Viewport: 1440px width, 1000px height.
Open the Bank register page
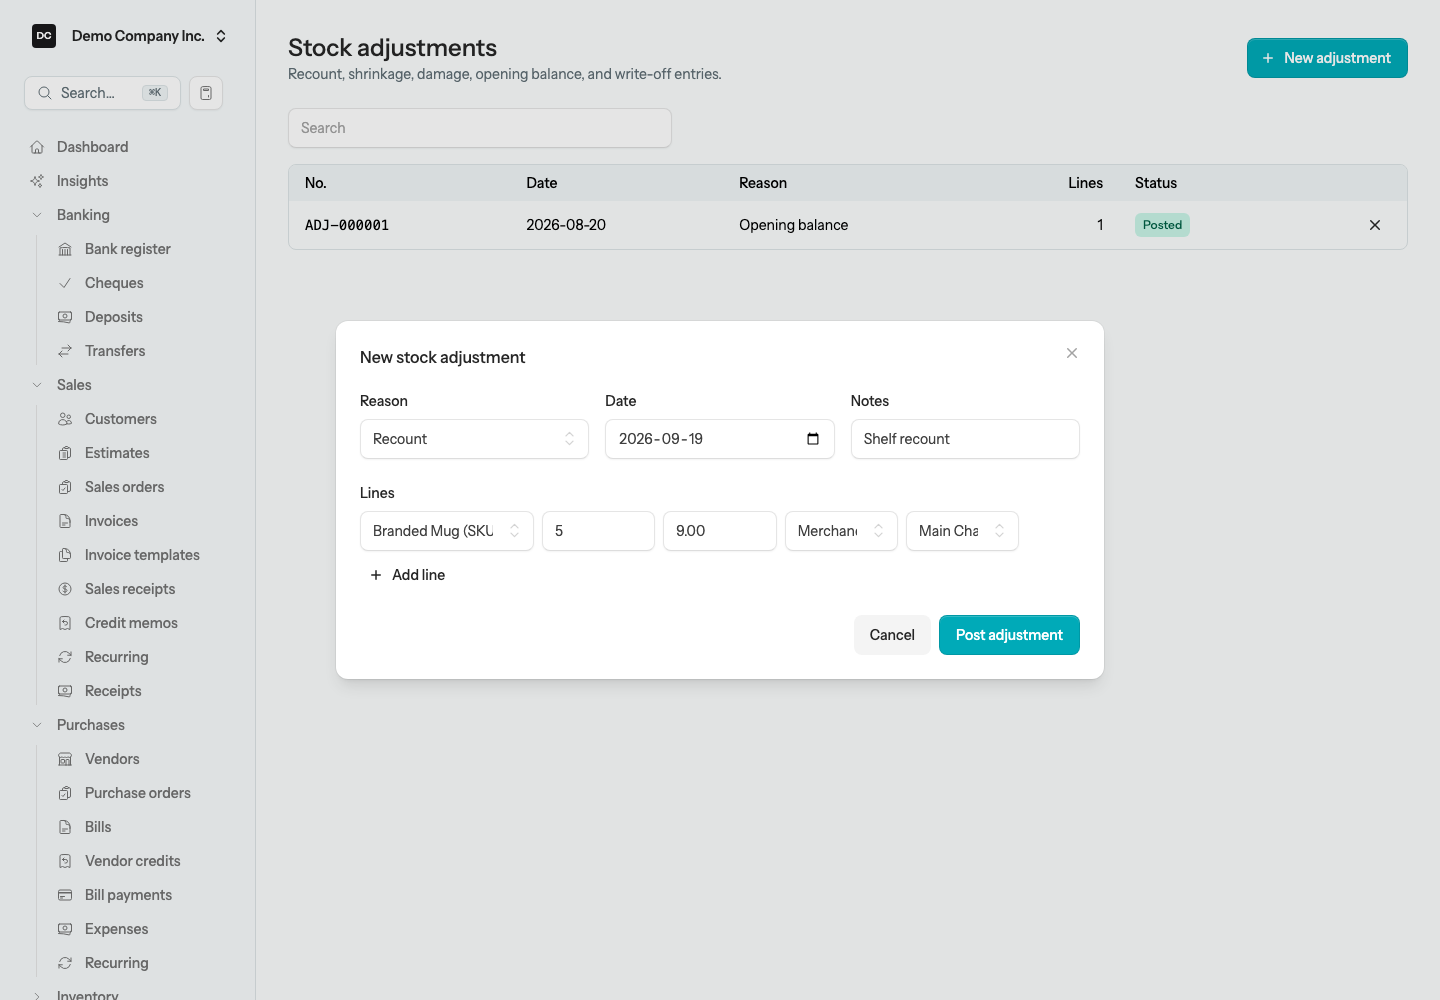point(127,249)
